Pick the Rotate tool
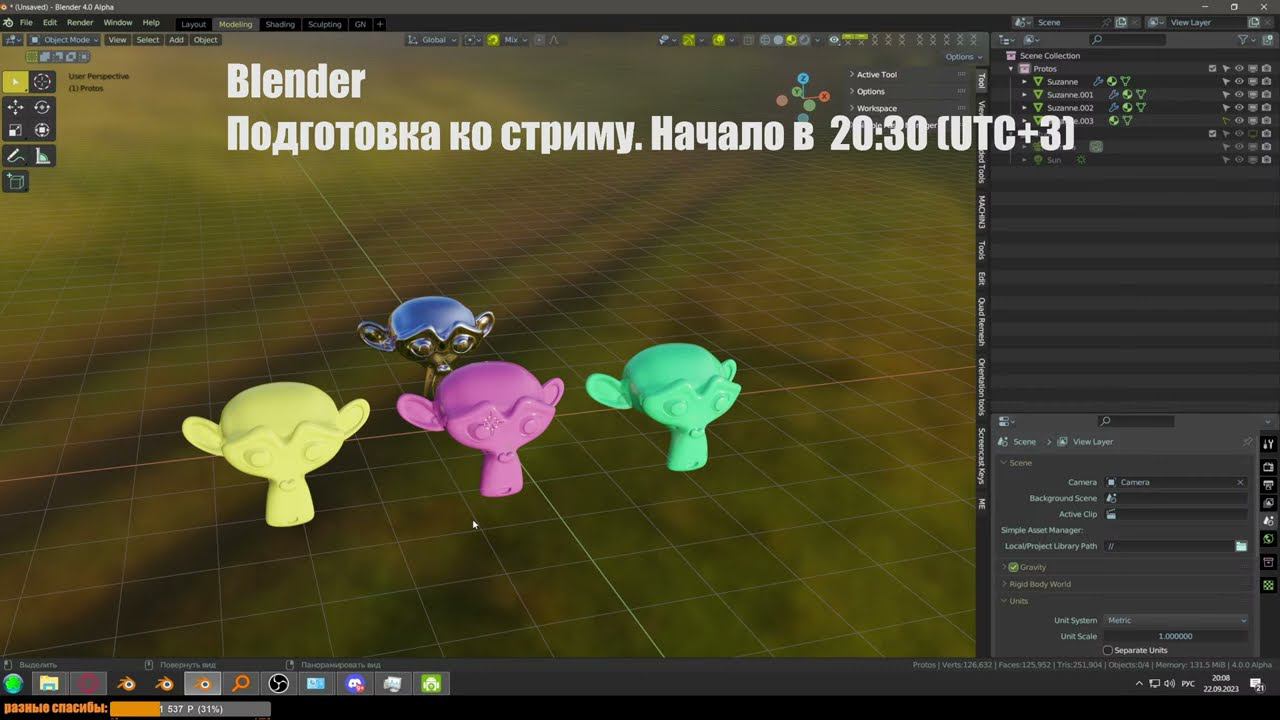This screenshot has width=1280, height=720. click(42, 107)
